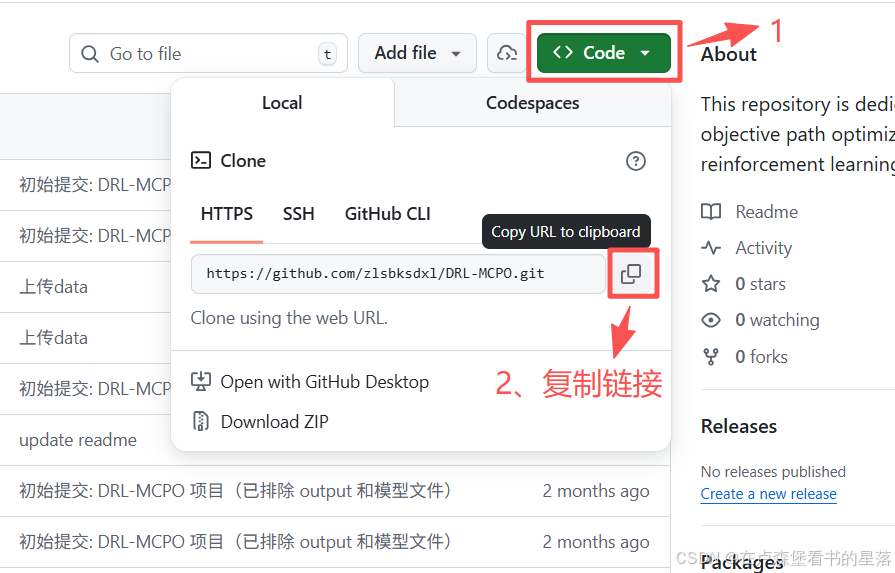This screenshot has width=895, height=573.
Task: Copy the clone URL to clipboard
Action: coord(631,274)
